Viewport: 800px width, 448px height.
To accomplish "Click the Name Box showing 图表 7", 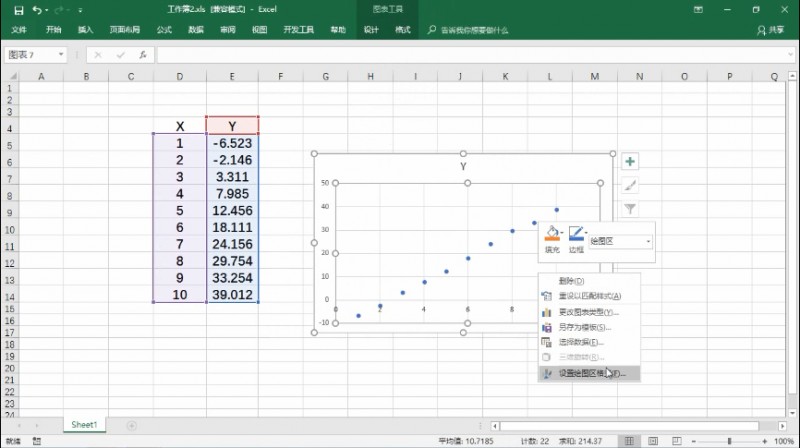I will [x=31, y=55].
